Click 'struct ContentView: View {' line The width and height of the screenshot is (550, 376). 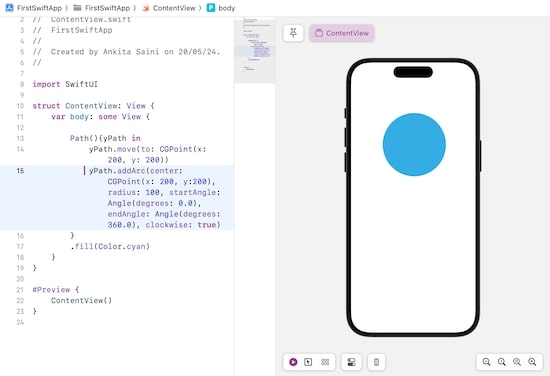(x=93, y=106)
